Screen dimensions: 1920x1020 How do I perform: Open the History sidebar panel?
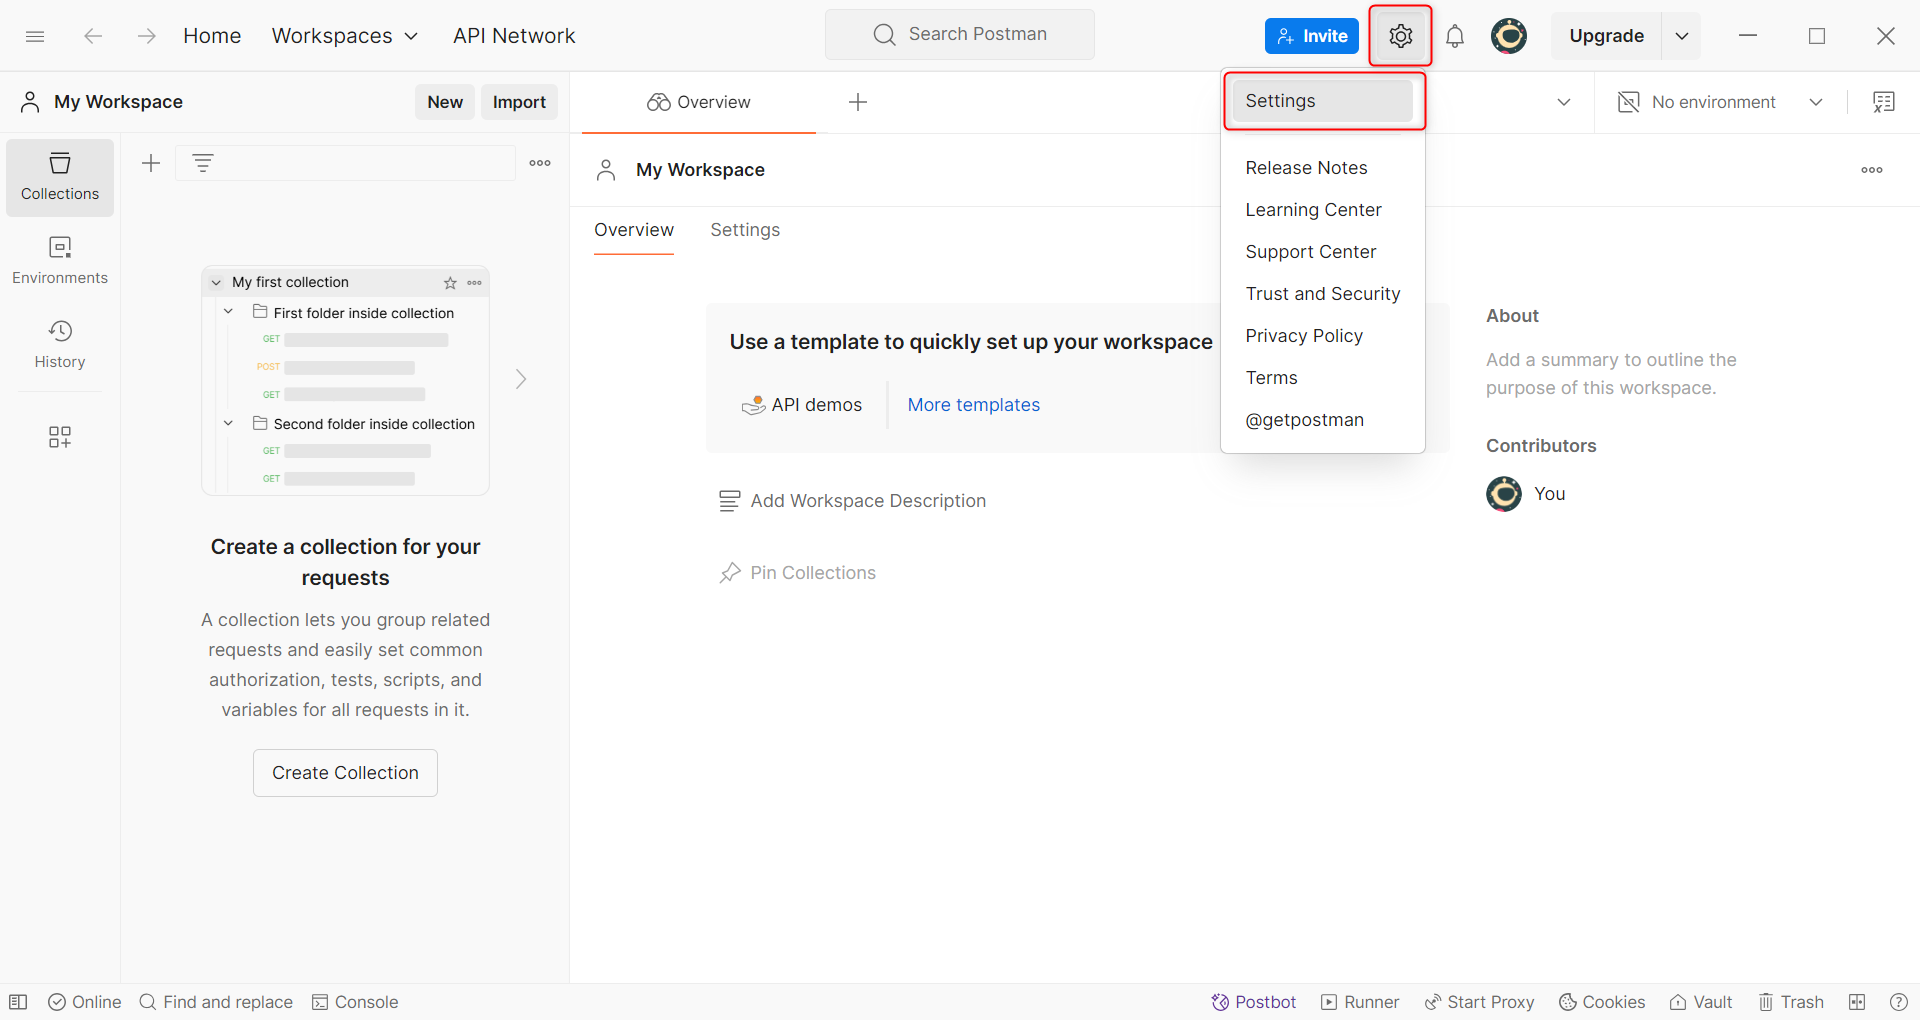pos(60,345)
